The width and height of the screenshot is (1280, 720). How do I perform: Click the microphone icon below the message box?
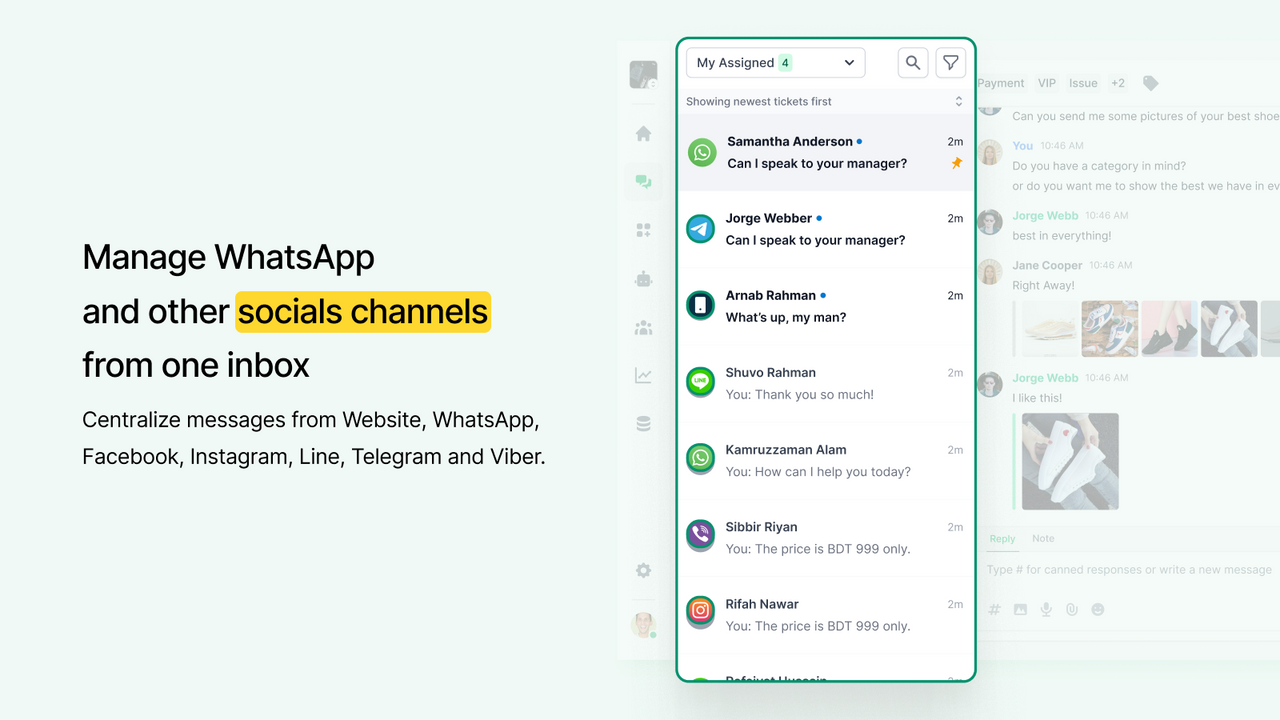[x=1046, y=609]
